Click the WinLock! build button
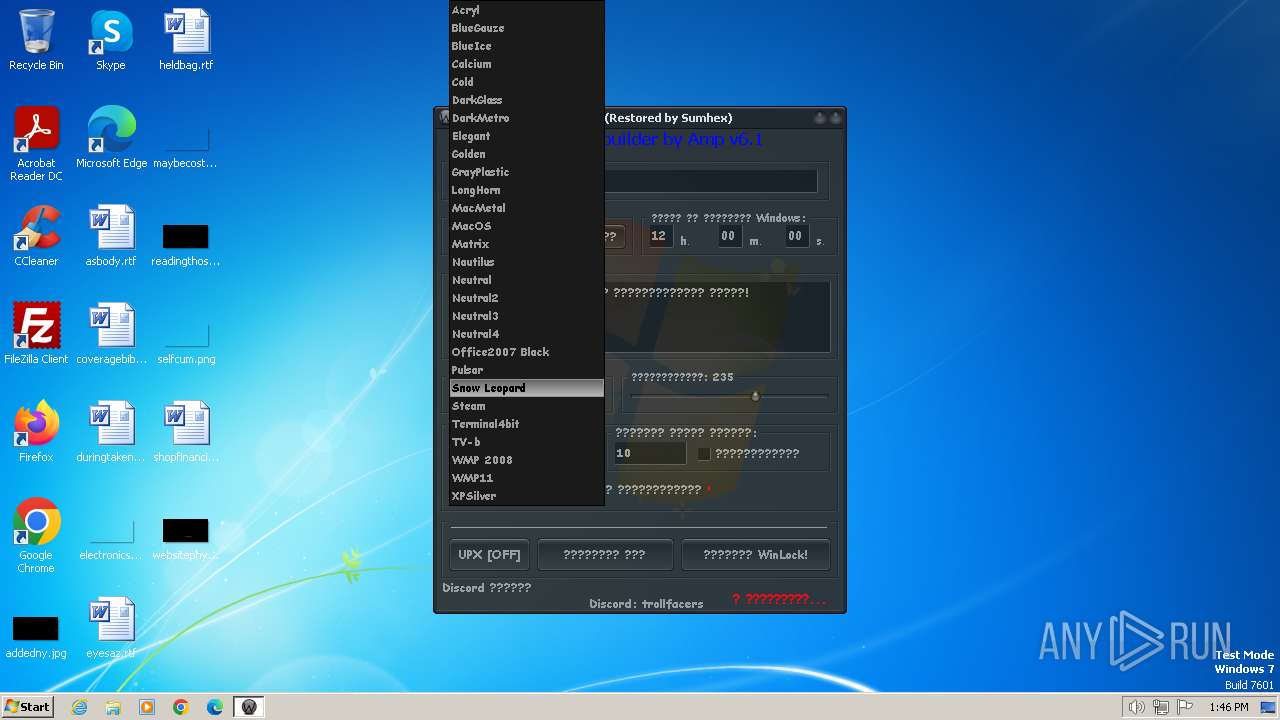This screenshot has height=720, width=1280. [x=755, y=555]
